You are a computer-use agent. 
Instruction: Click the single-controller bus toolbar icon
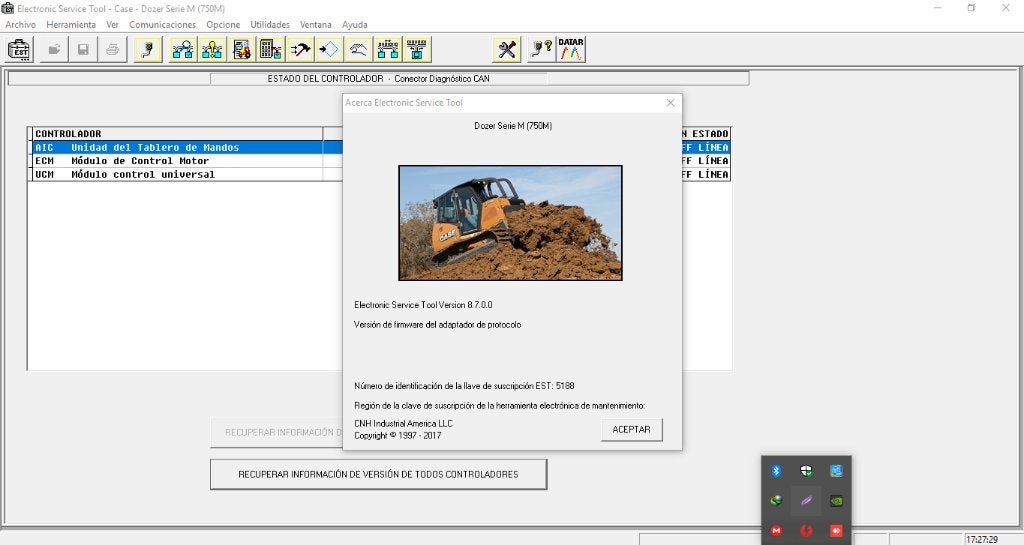click(417, 50)
